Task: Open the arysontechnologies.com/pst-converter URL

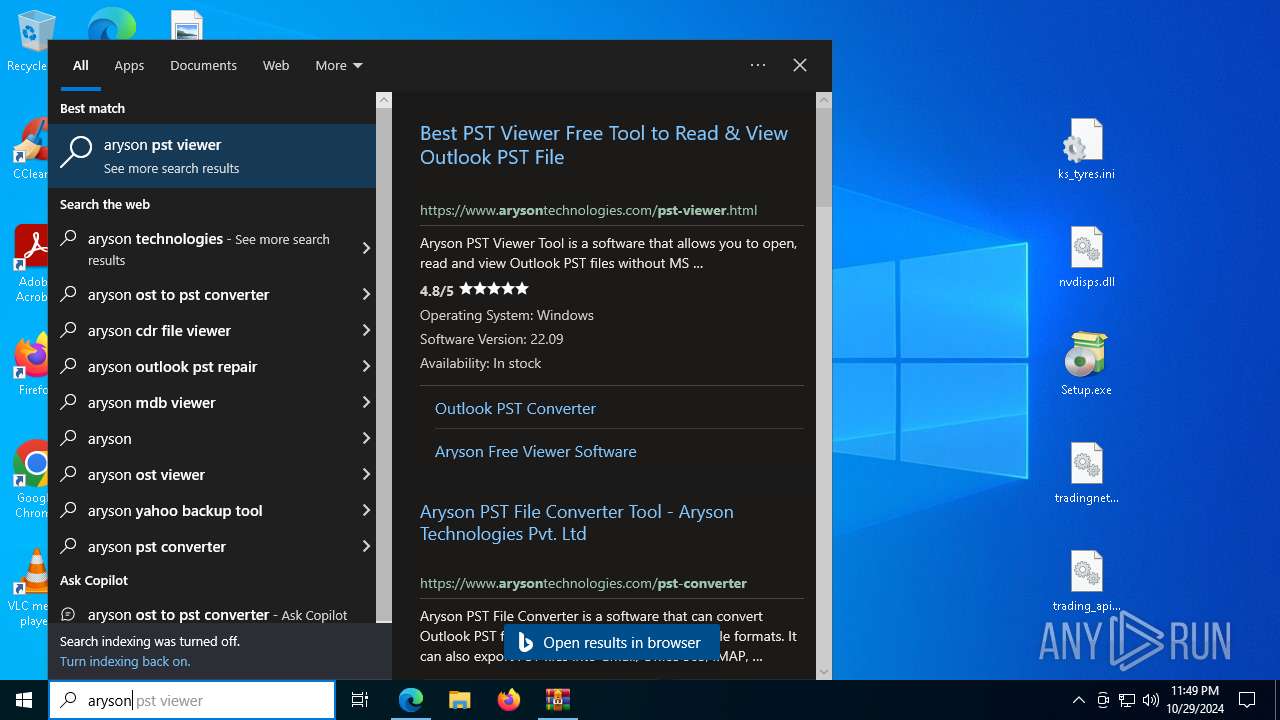Action: tap(583, 583)
